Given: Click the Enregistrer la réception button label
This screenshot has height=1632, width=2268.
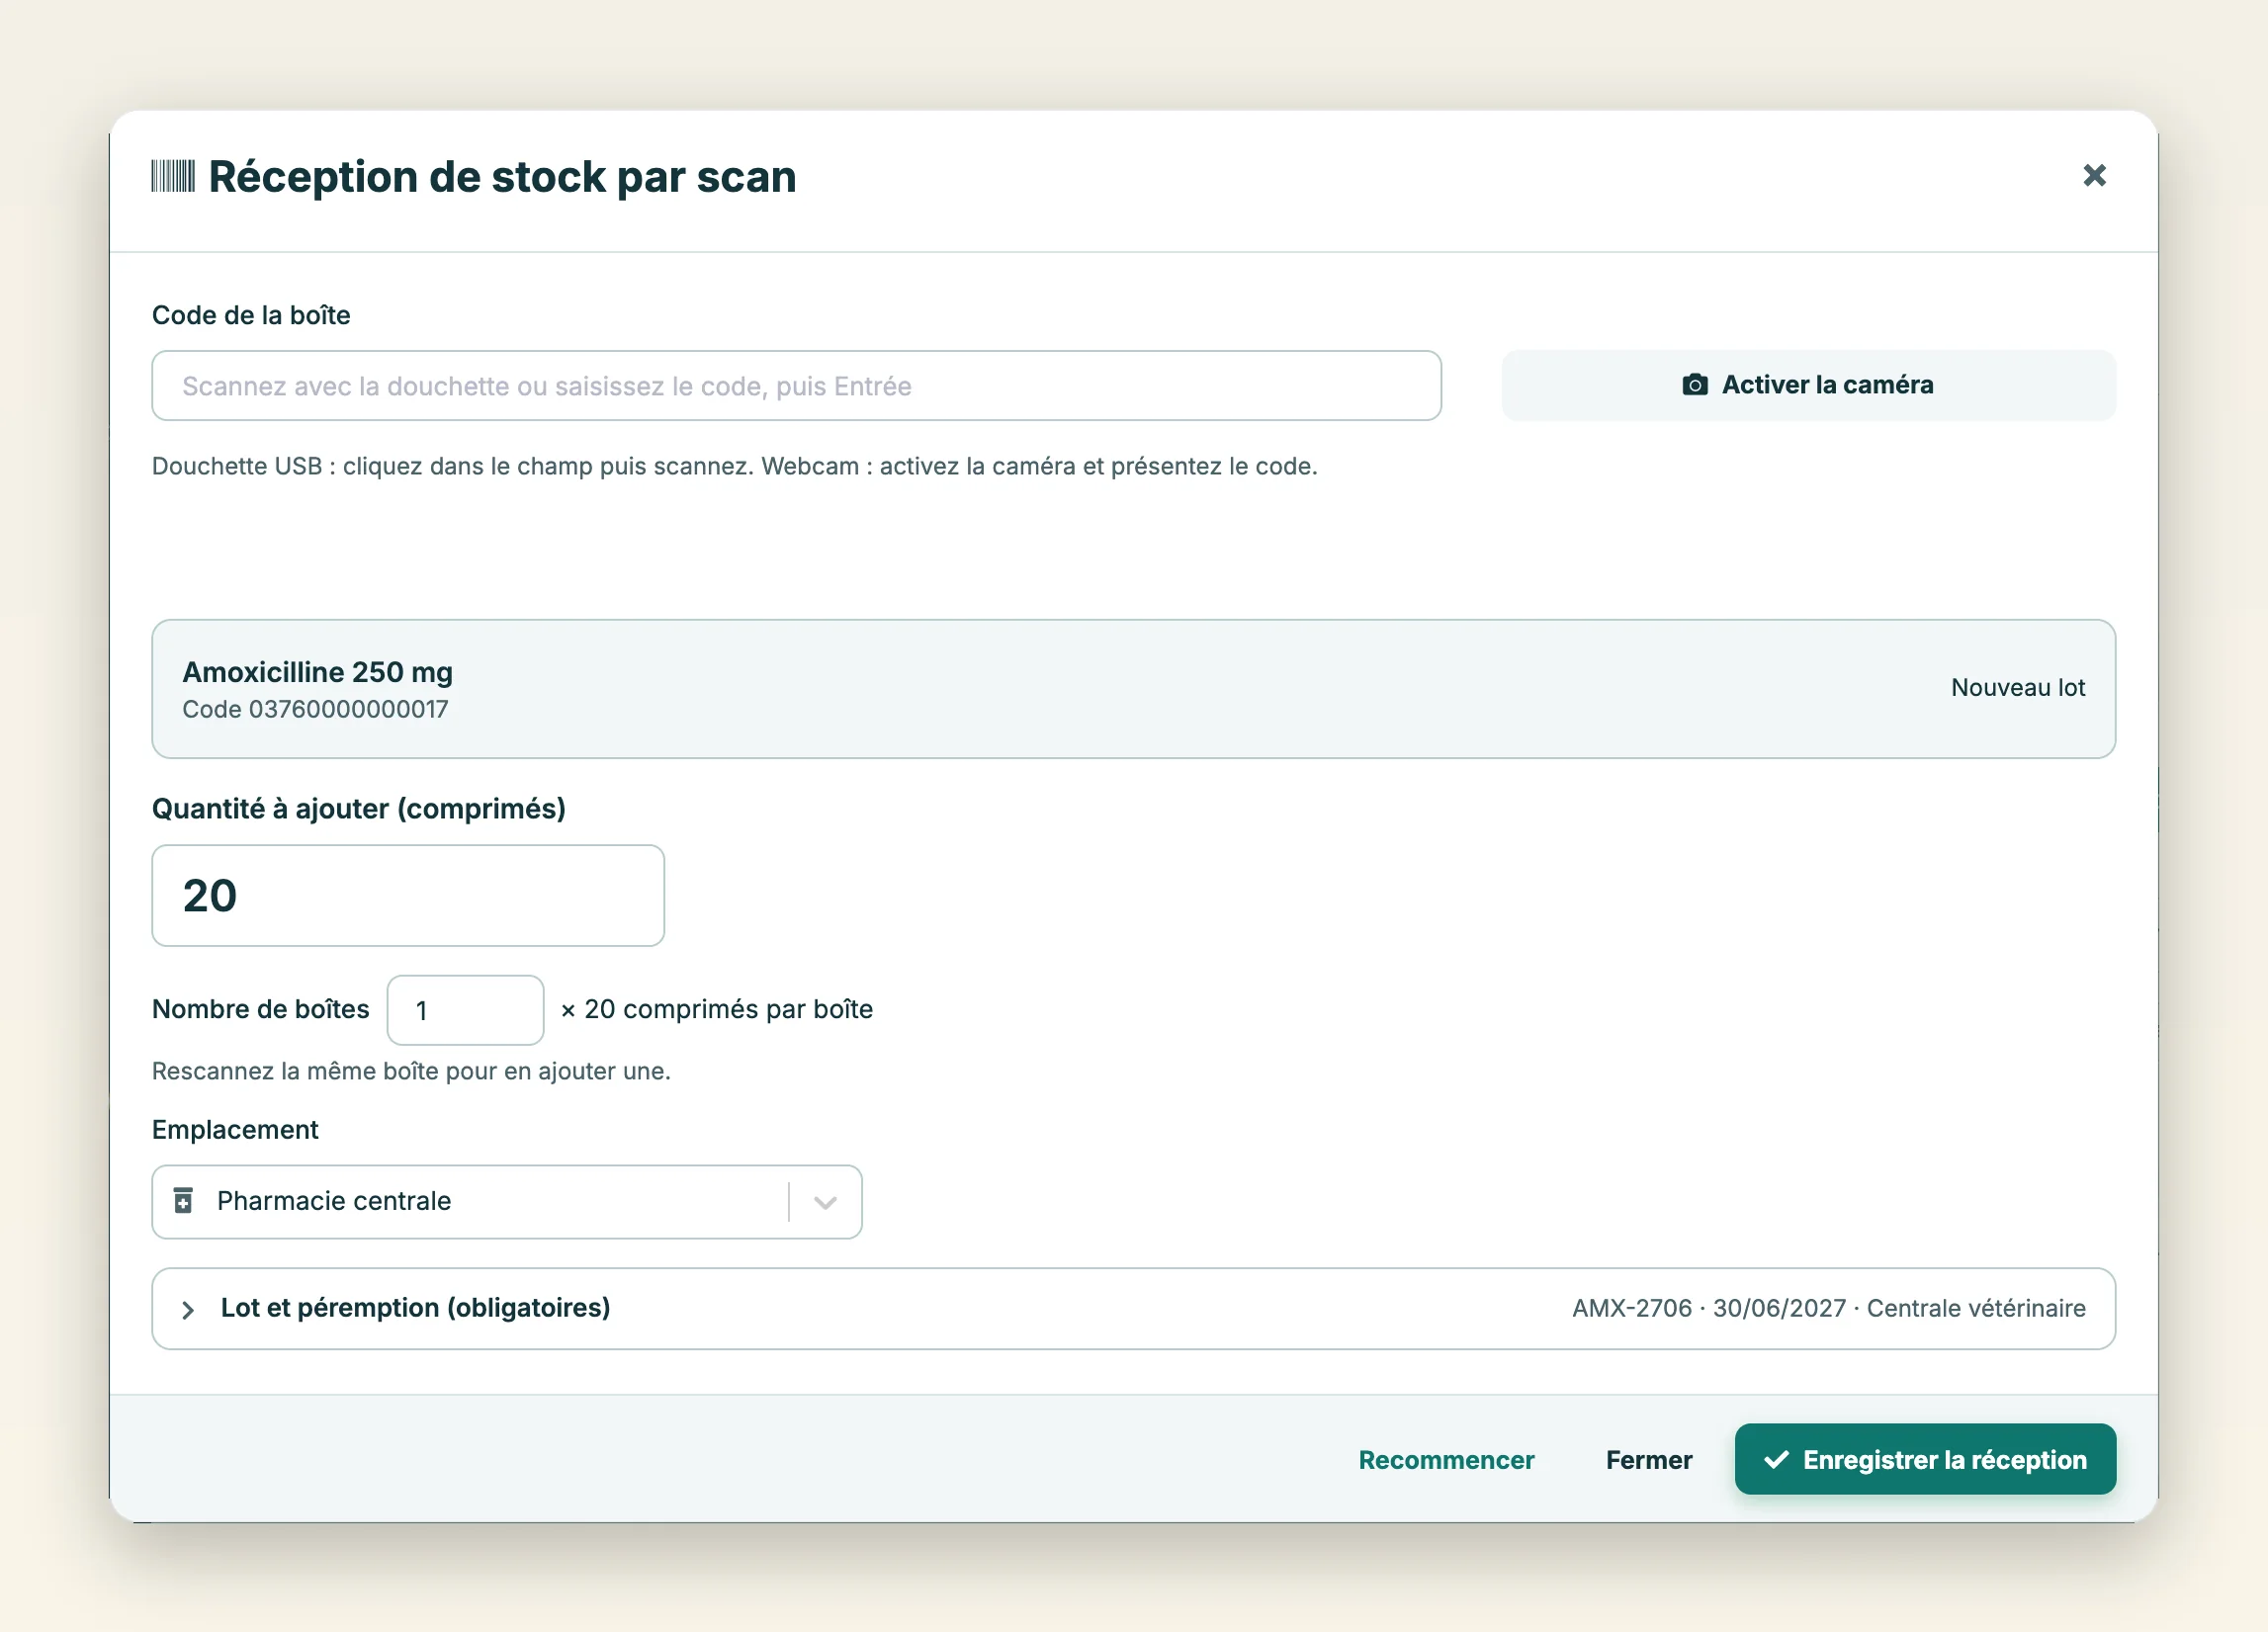Looking at the screenshot, I should (x=1944, y=1460).
